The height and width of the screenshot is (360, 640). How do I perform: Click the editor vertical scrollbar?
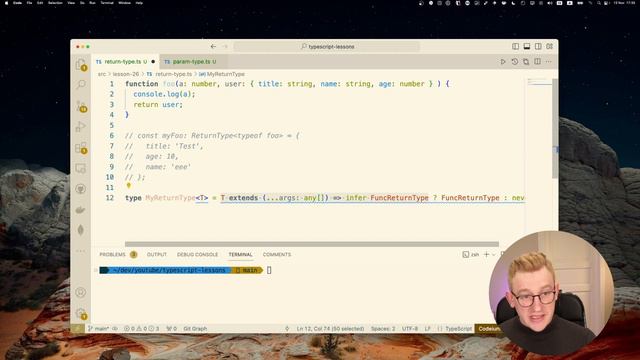pyautogui.click(x=555, y=128)
